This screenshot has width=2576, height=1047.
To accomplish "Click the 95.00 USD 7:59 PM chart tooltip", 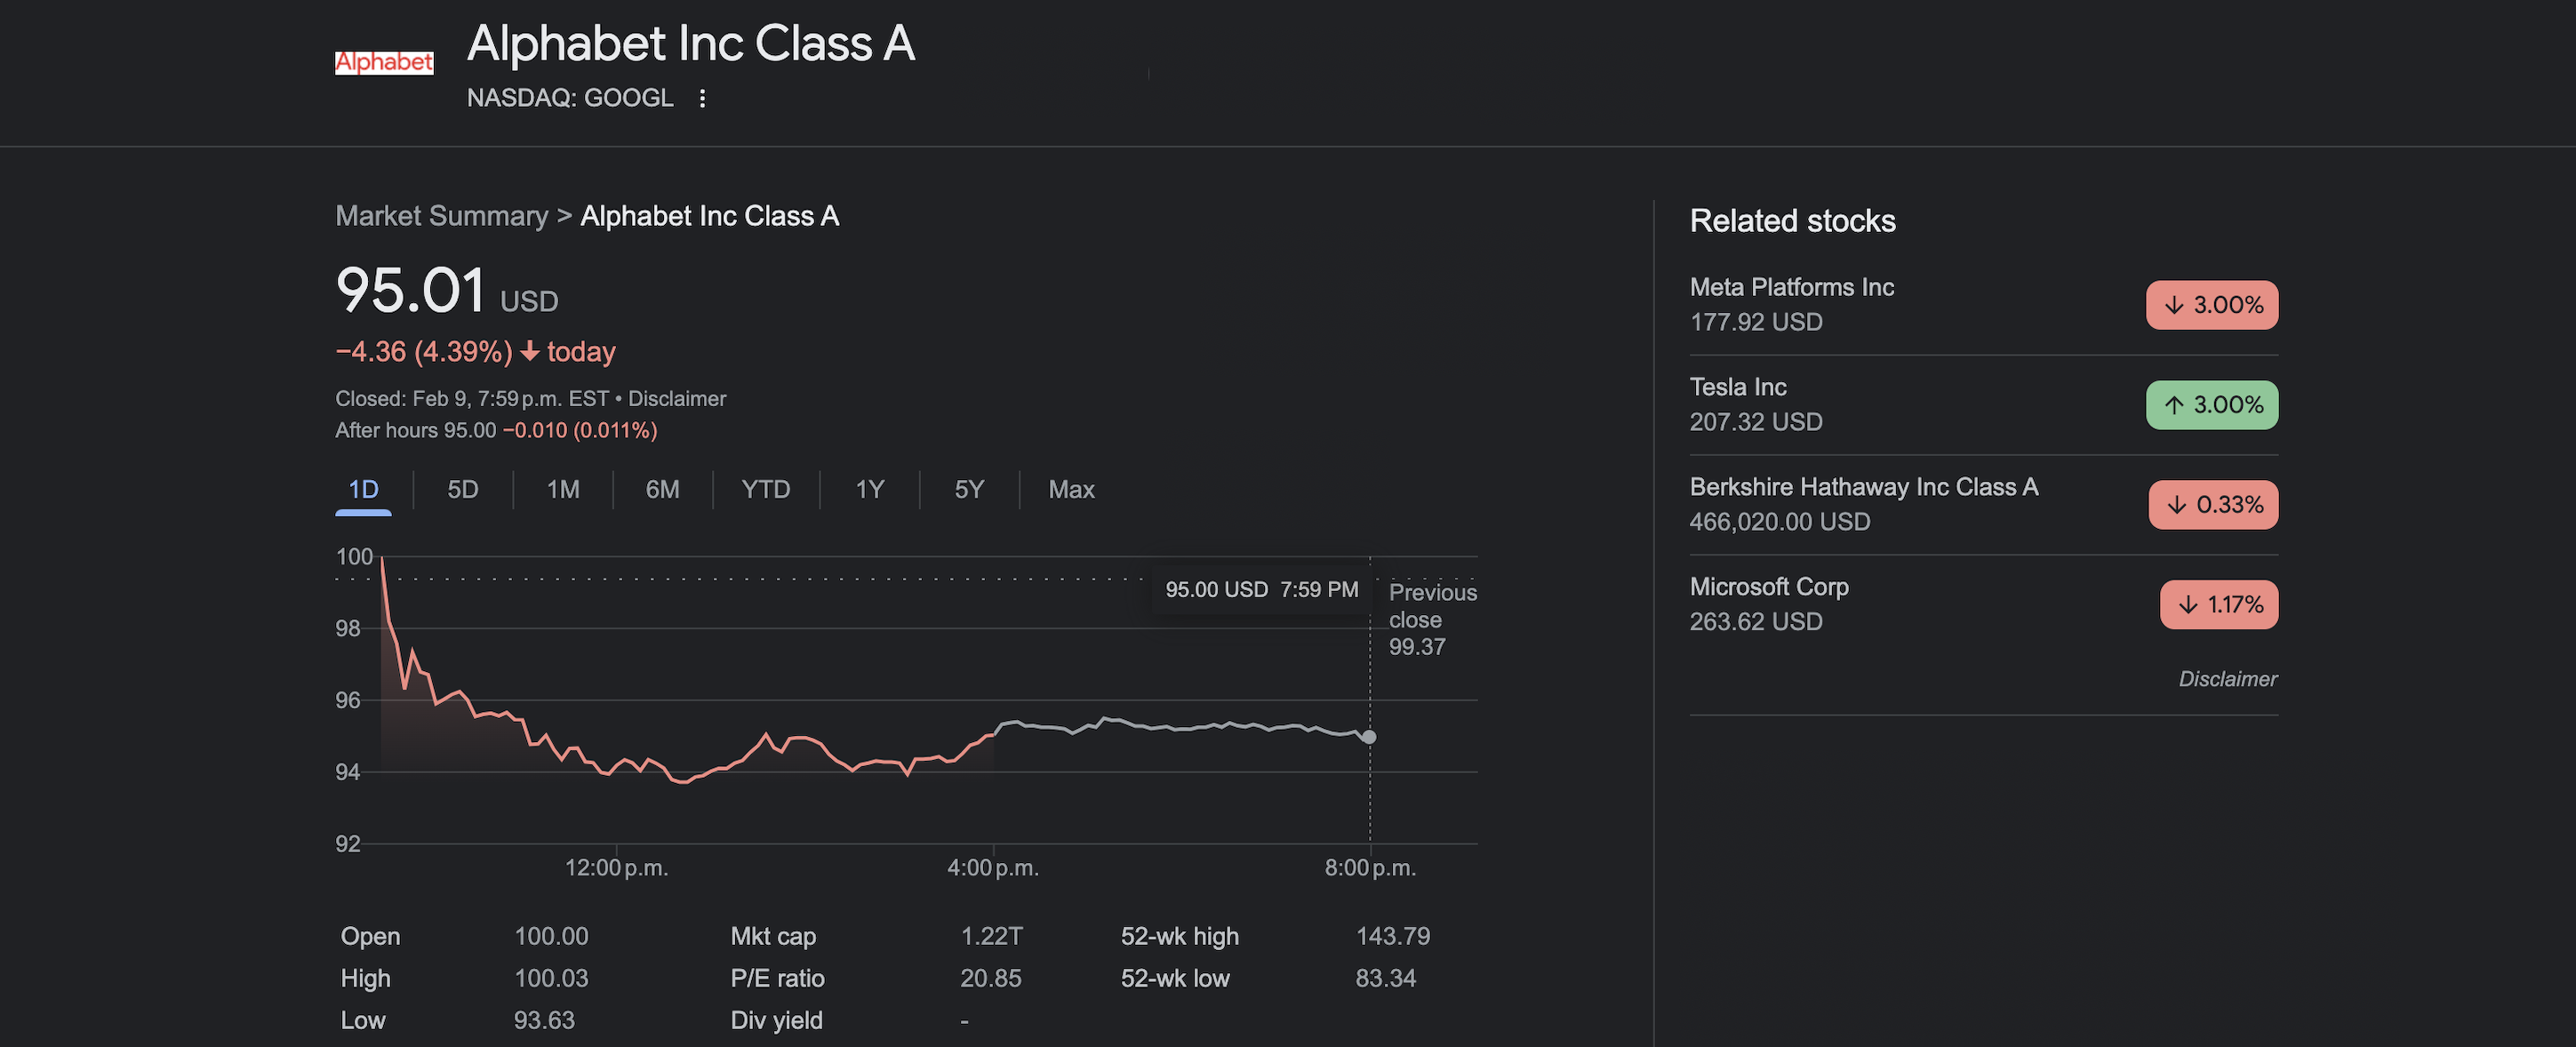I will pos(1262,590).
